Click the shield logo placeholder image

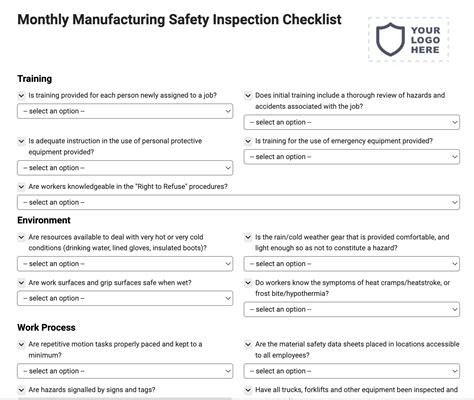(408, 40)
